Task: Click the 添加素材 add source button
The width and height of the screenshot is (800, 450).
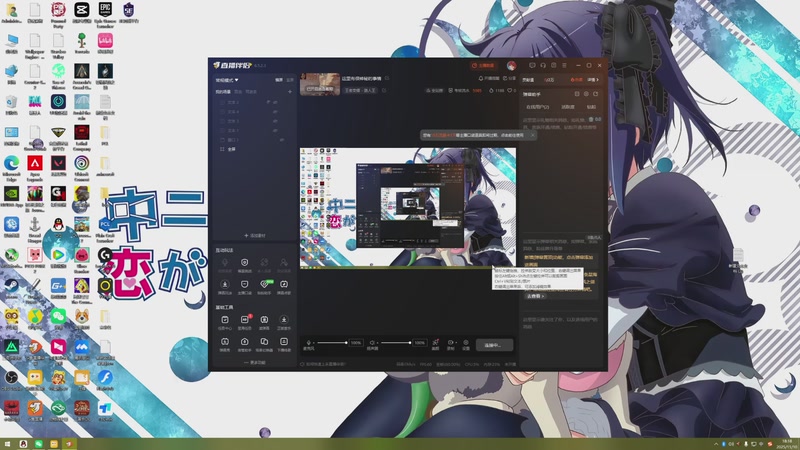Action: coord(254,236)
